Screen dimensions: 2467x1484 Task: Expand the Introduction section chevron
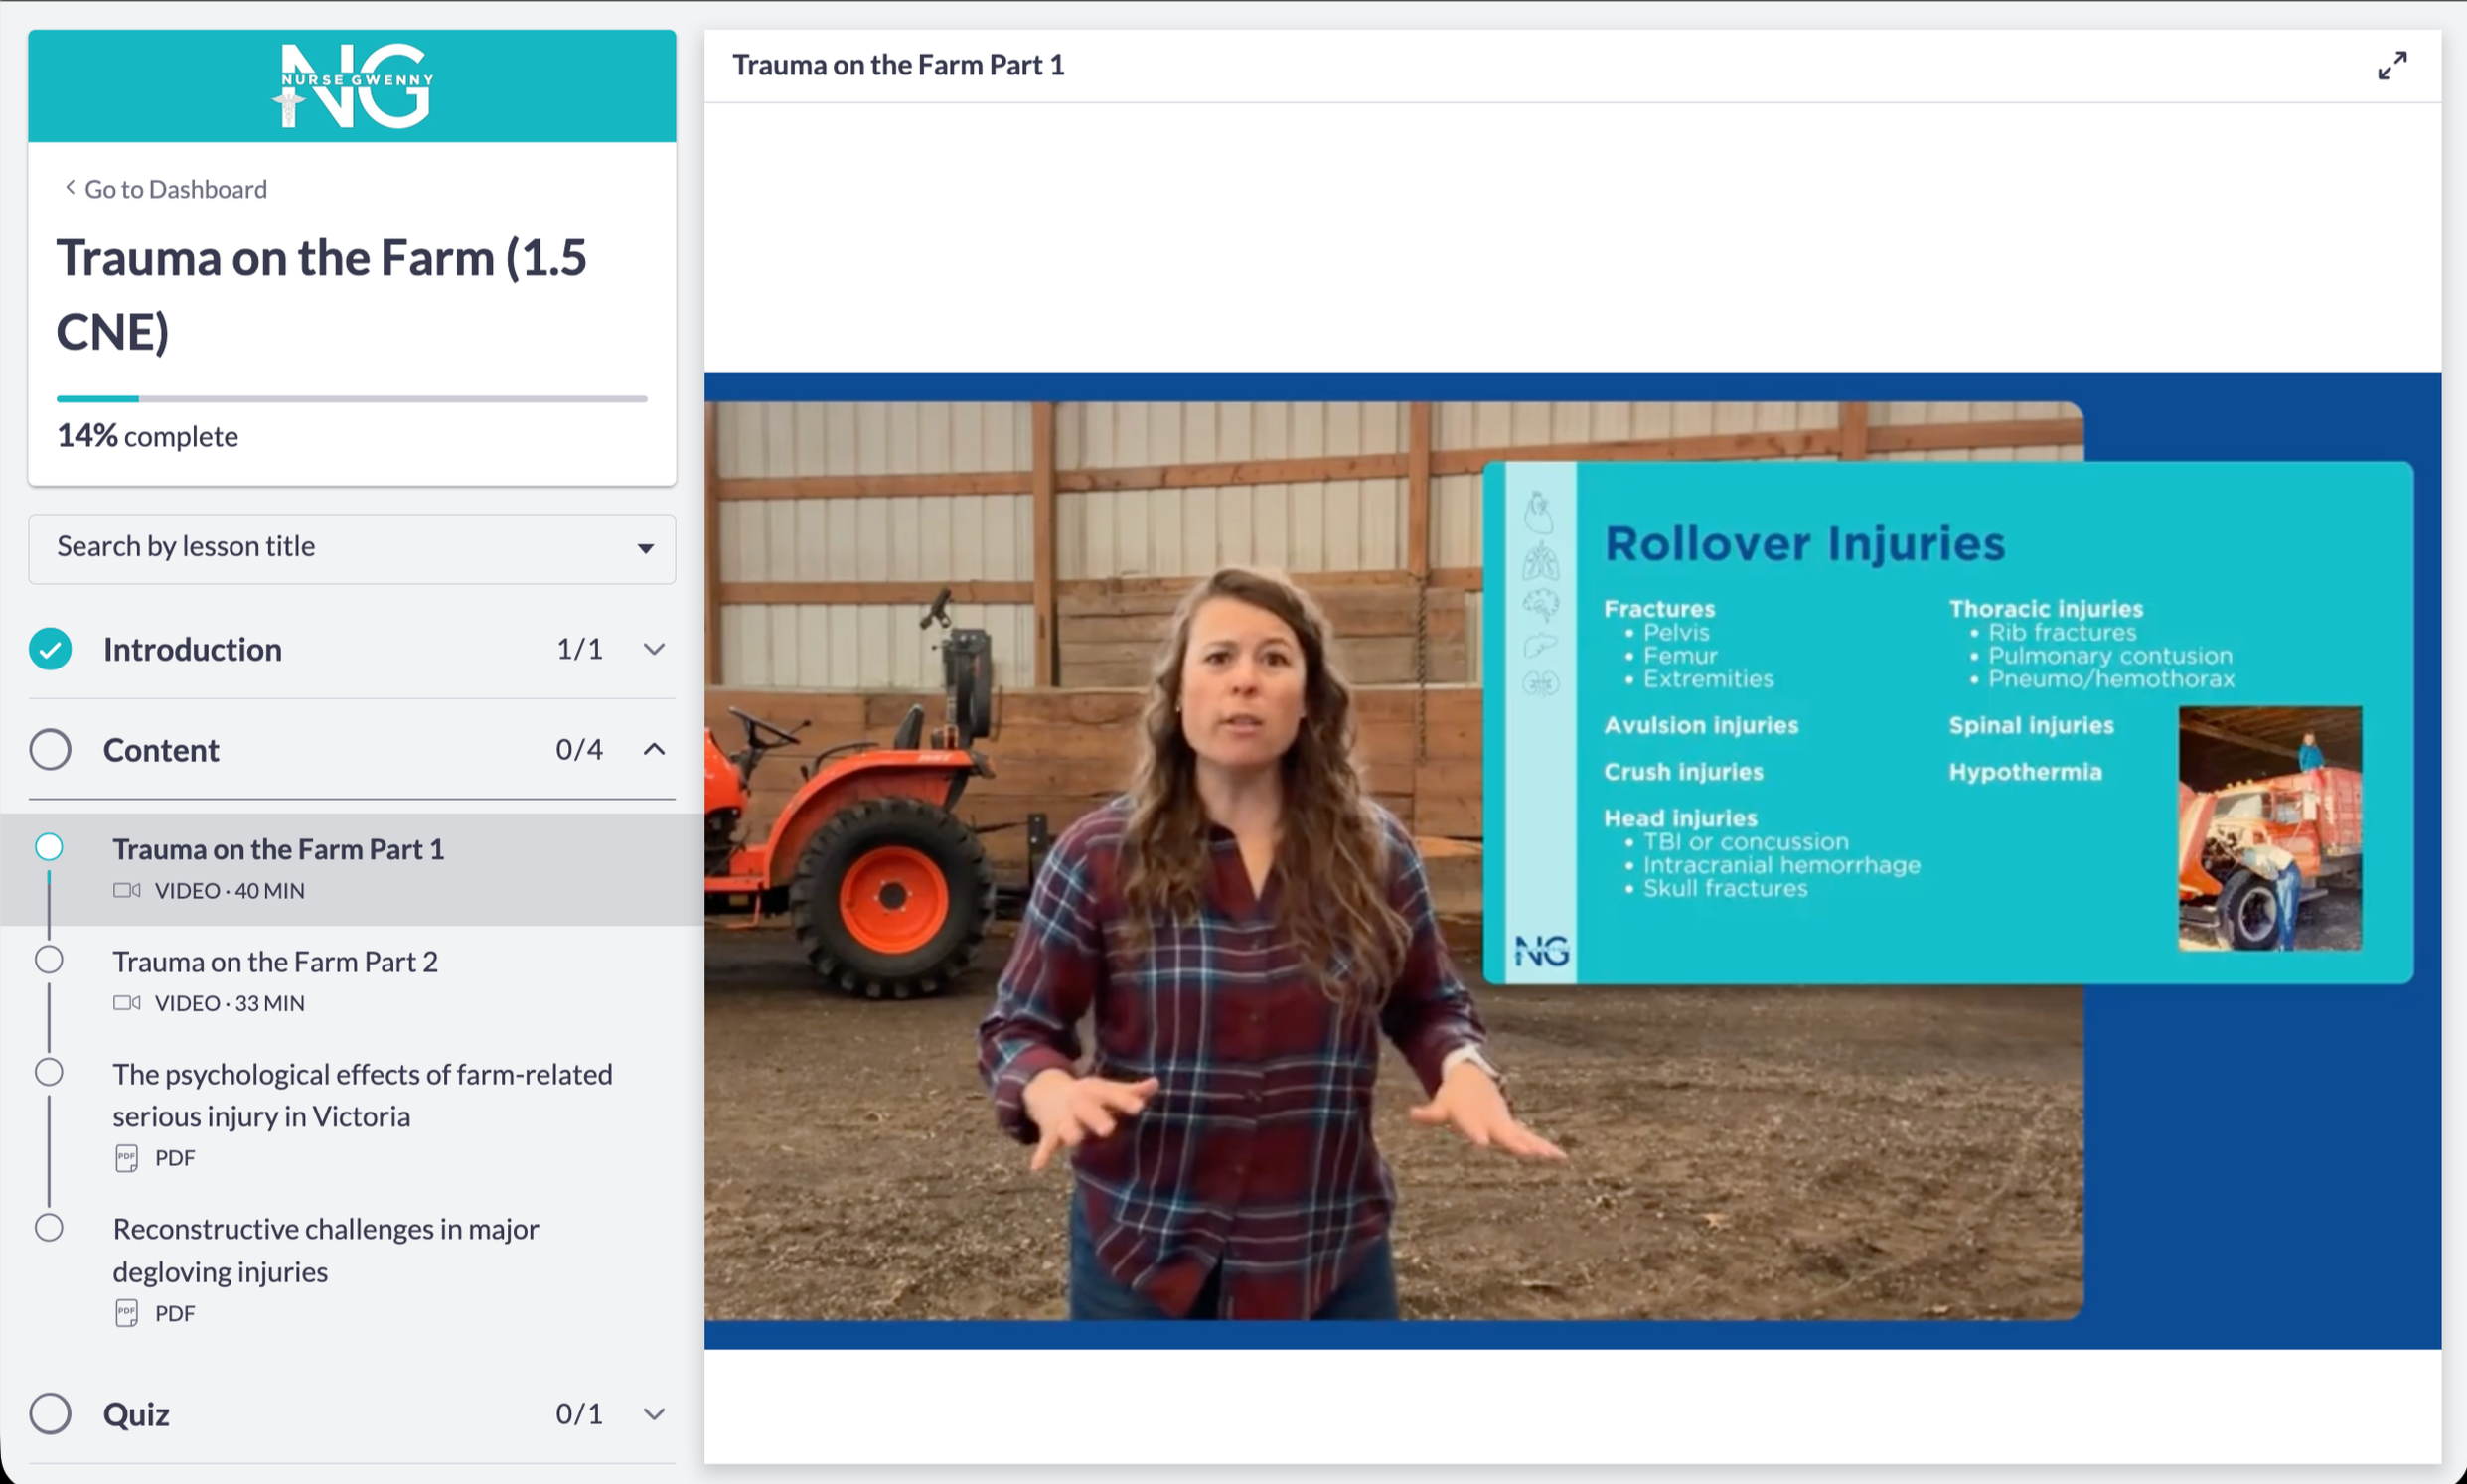point(654,649)
